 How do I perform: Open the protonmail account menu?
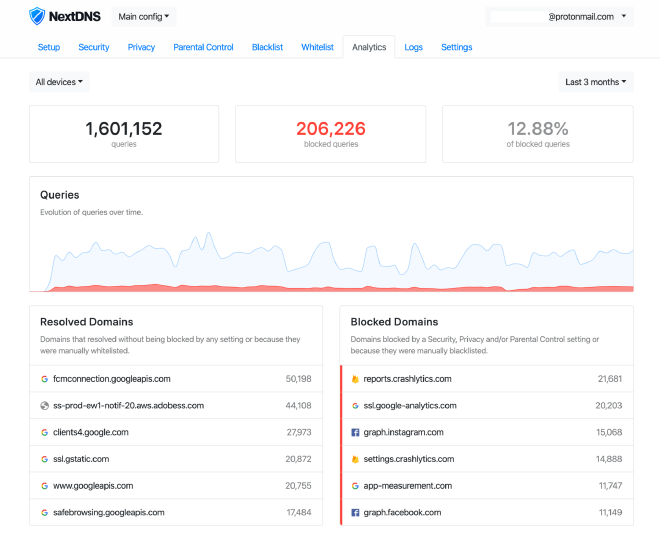point(559,16)
